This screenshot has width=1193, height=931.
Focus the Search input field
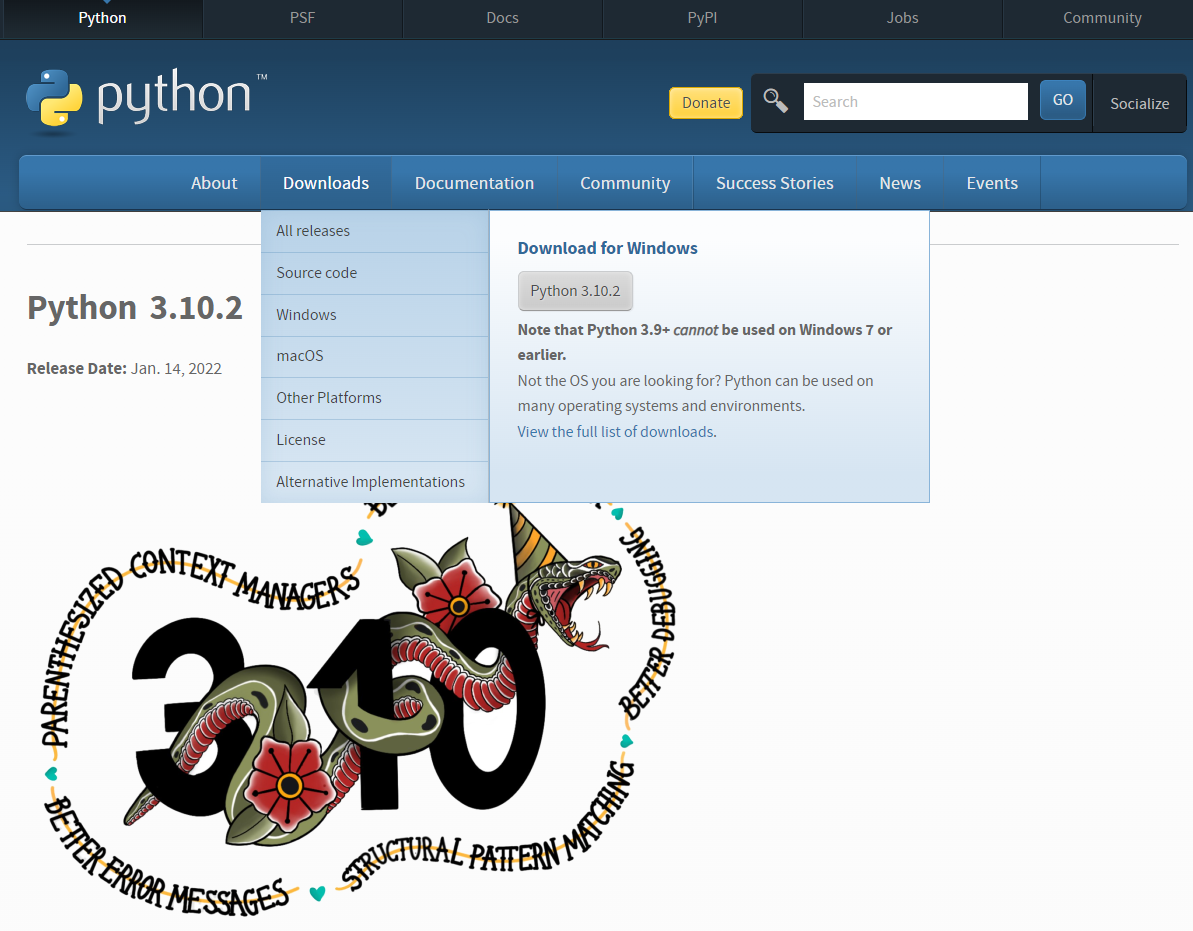[x=915, y=101]
